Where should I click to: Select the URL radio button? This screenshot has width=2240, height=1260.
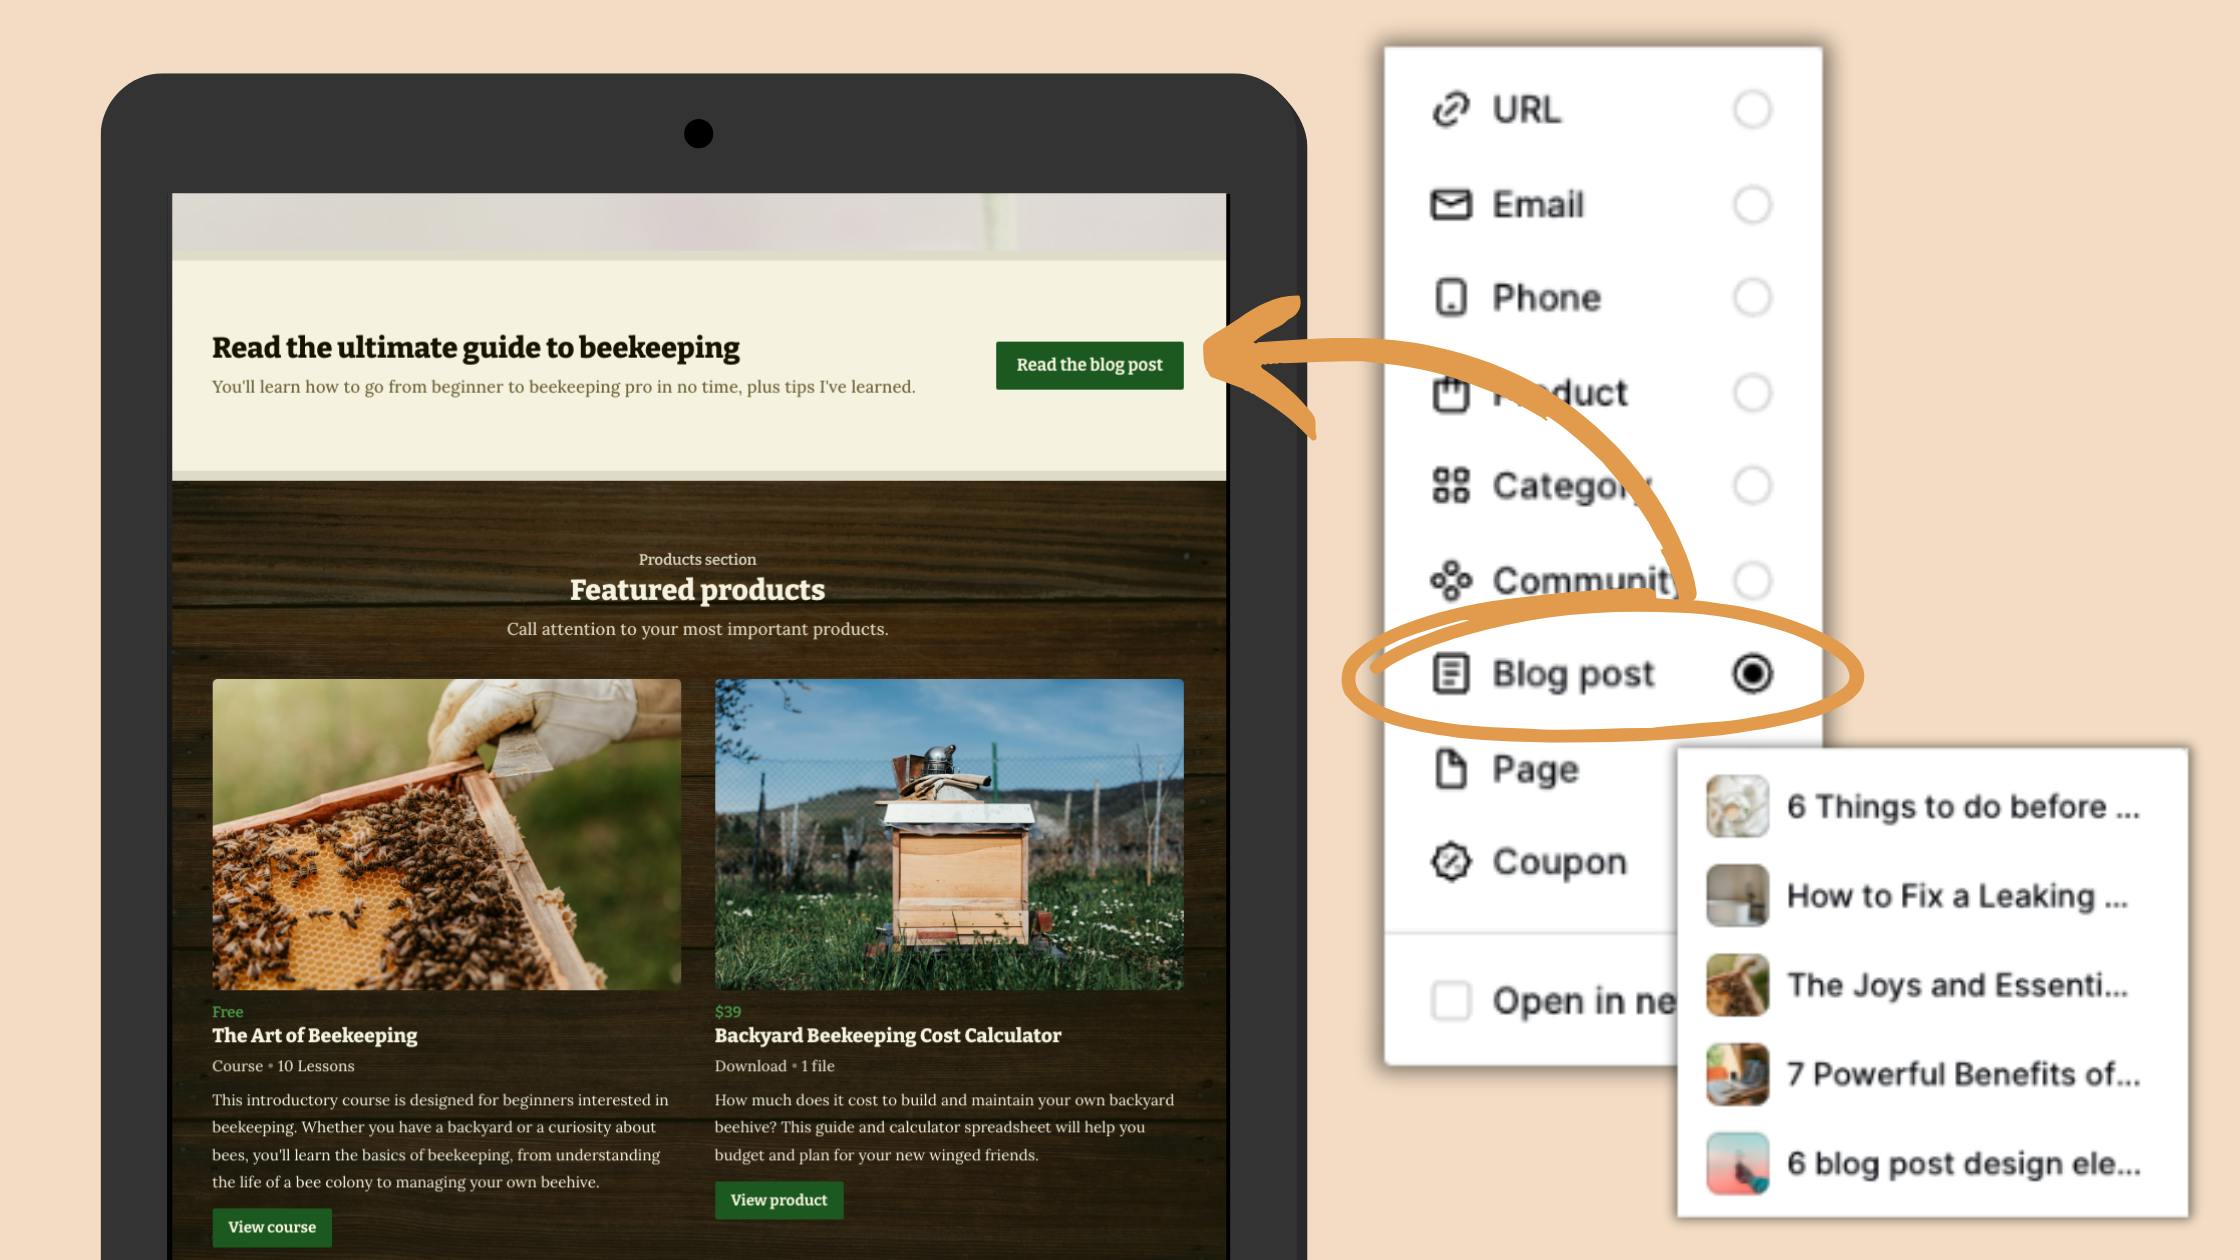click(x=1752, y=109)
